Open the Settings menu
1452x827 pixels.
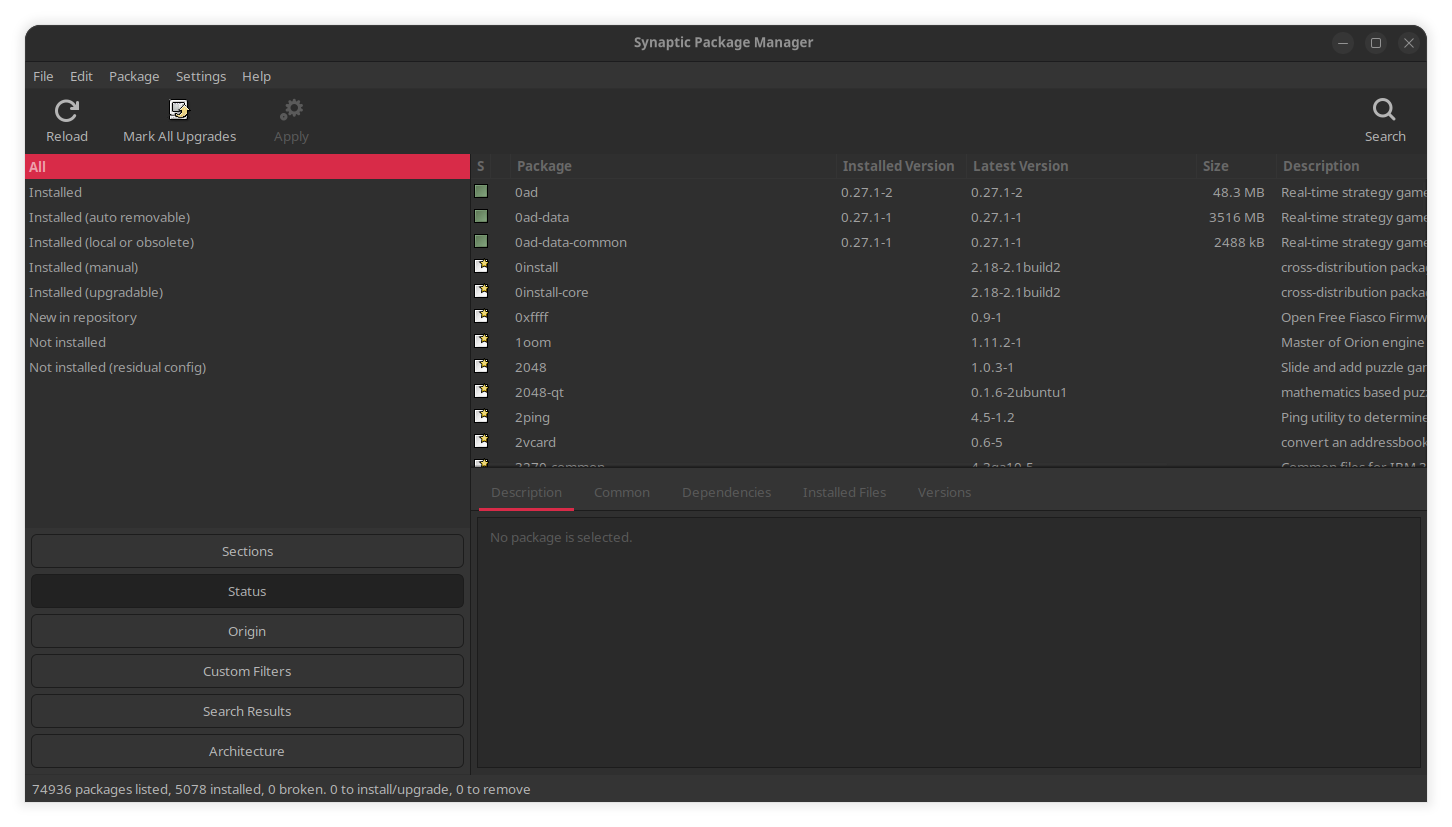pos(200,76)
